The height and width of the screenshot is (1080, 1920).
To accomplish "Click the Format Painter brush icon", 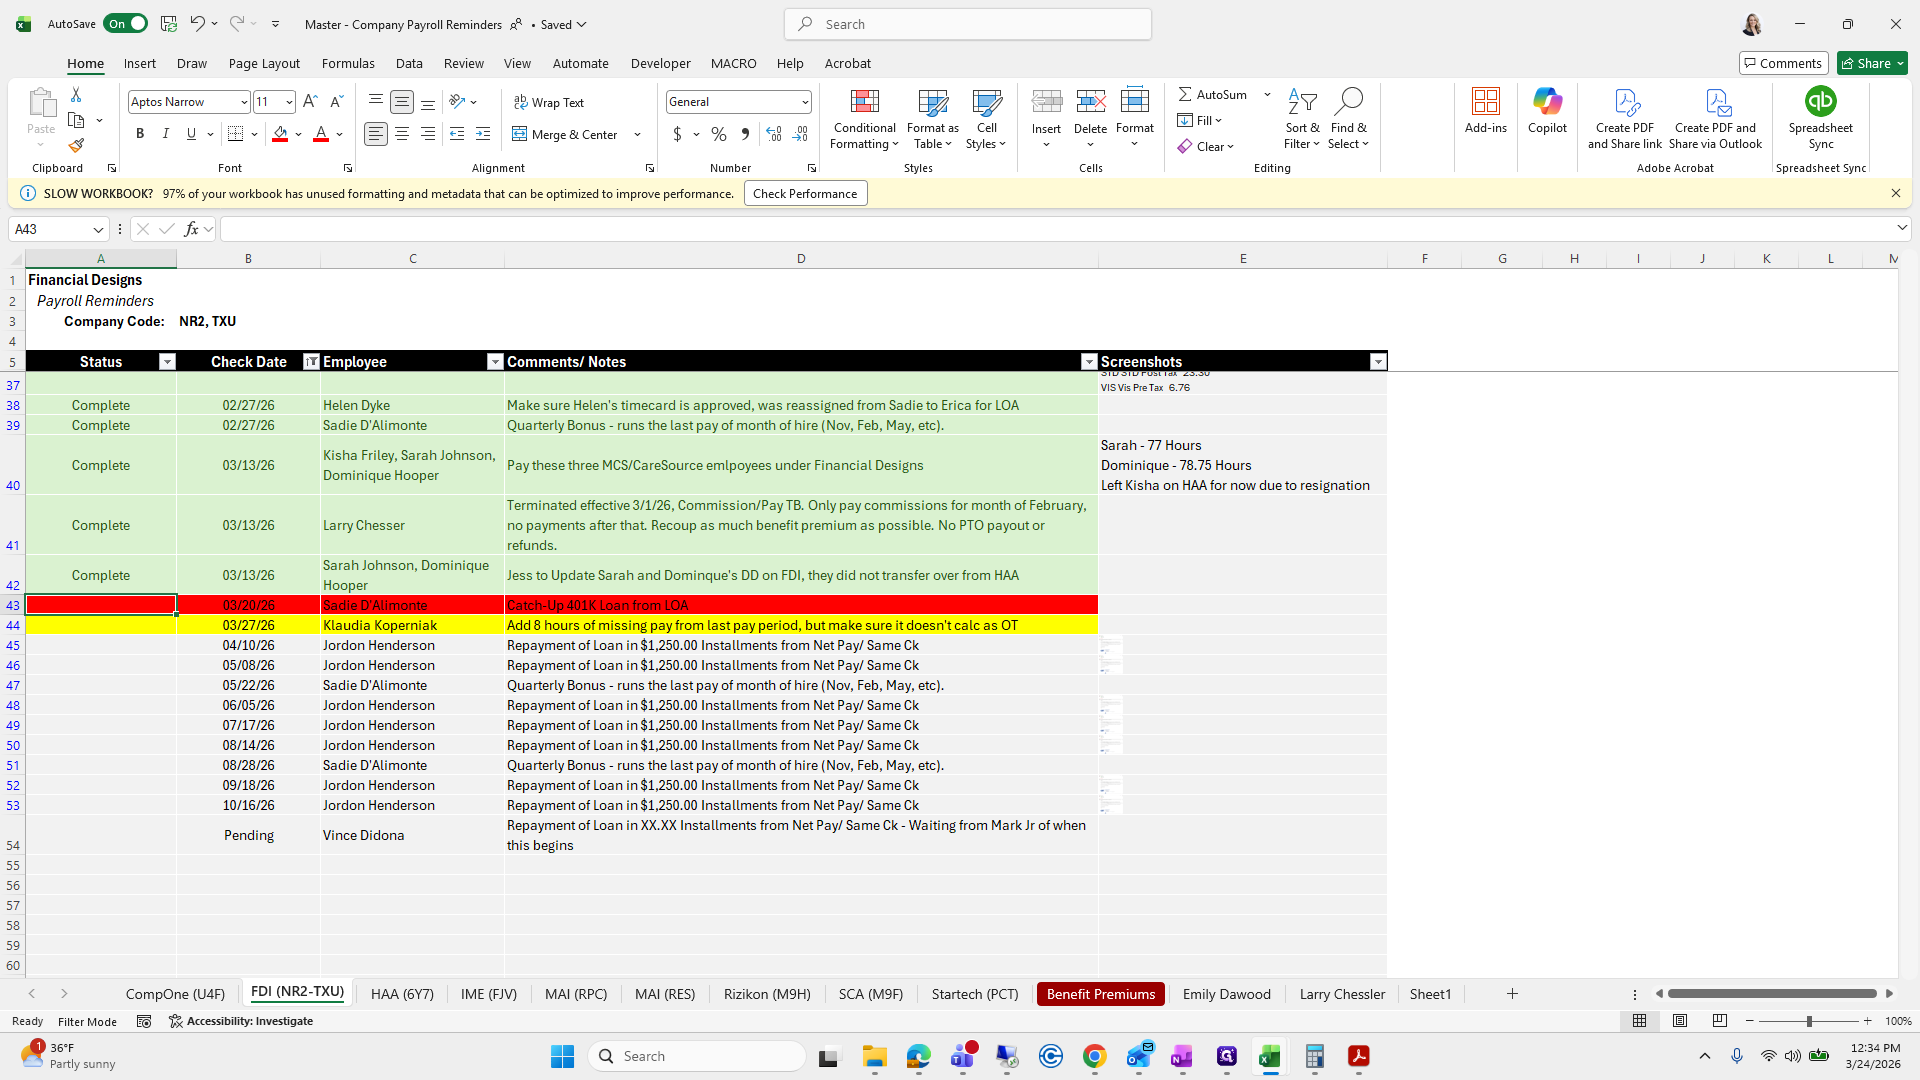I will pos(76,146).
